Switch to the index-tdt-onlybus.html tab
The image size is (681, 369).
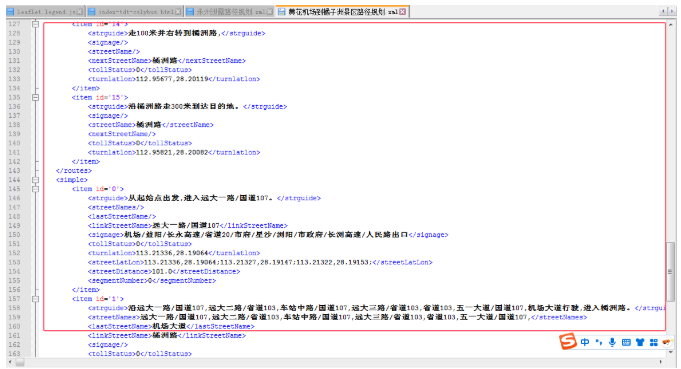pos(134,12)
